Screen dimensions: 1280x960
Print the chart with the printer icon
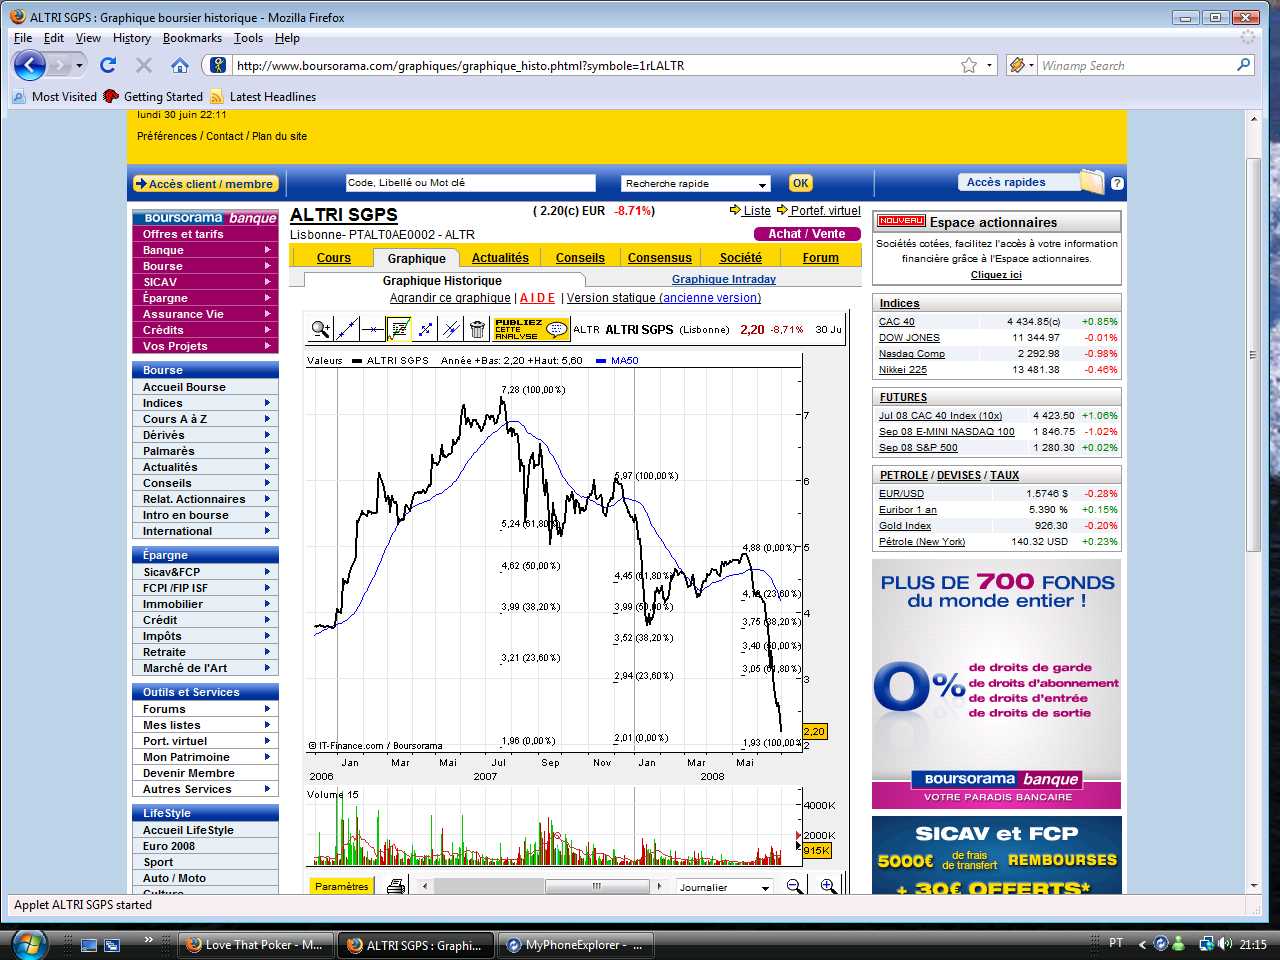tap(396, 886)
